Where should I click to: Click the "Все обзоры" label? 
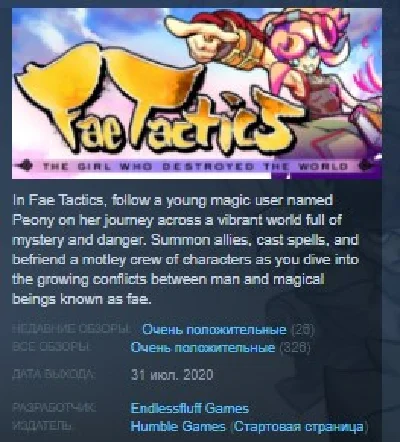[51, 347]
